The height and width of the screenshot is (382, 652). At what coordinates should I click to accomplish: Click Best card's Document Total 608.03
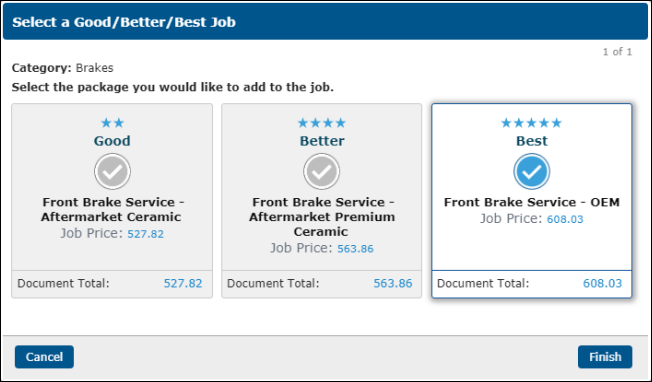tap(603, 283)
